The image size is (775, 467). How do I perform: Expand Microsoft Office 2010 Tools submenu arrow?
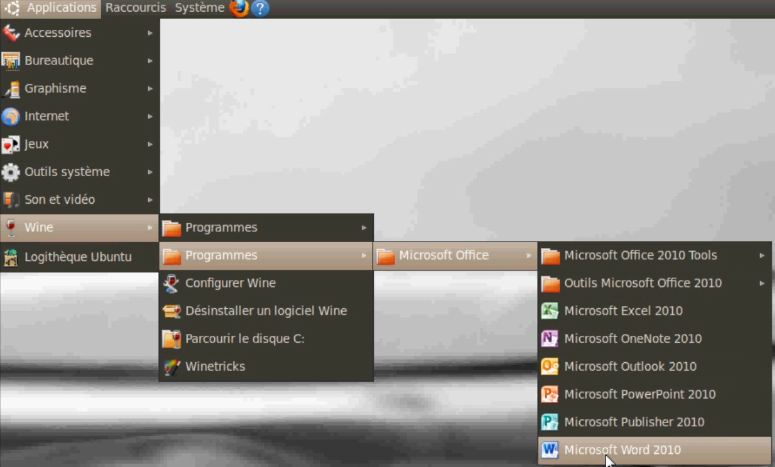(762, 255)
